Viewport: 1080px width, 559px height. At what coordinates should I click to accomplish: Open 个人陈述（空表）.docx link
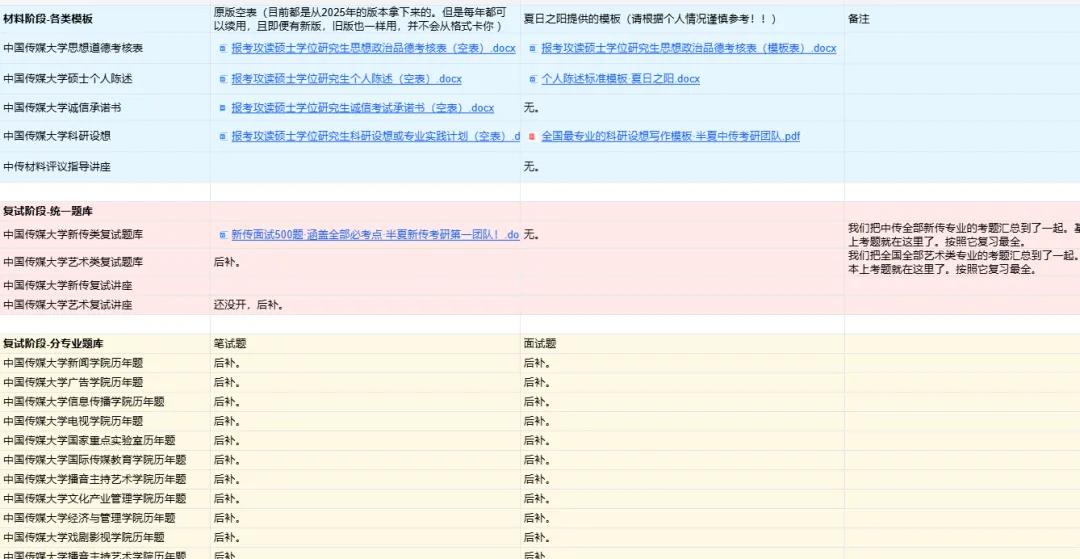[x=346, y=79]
